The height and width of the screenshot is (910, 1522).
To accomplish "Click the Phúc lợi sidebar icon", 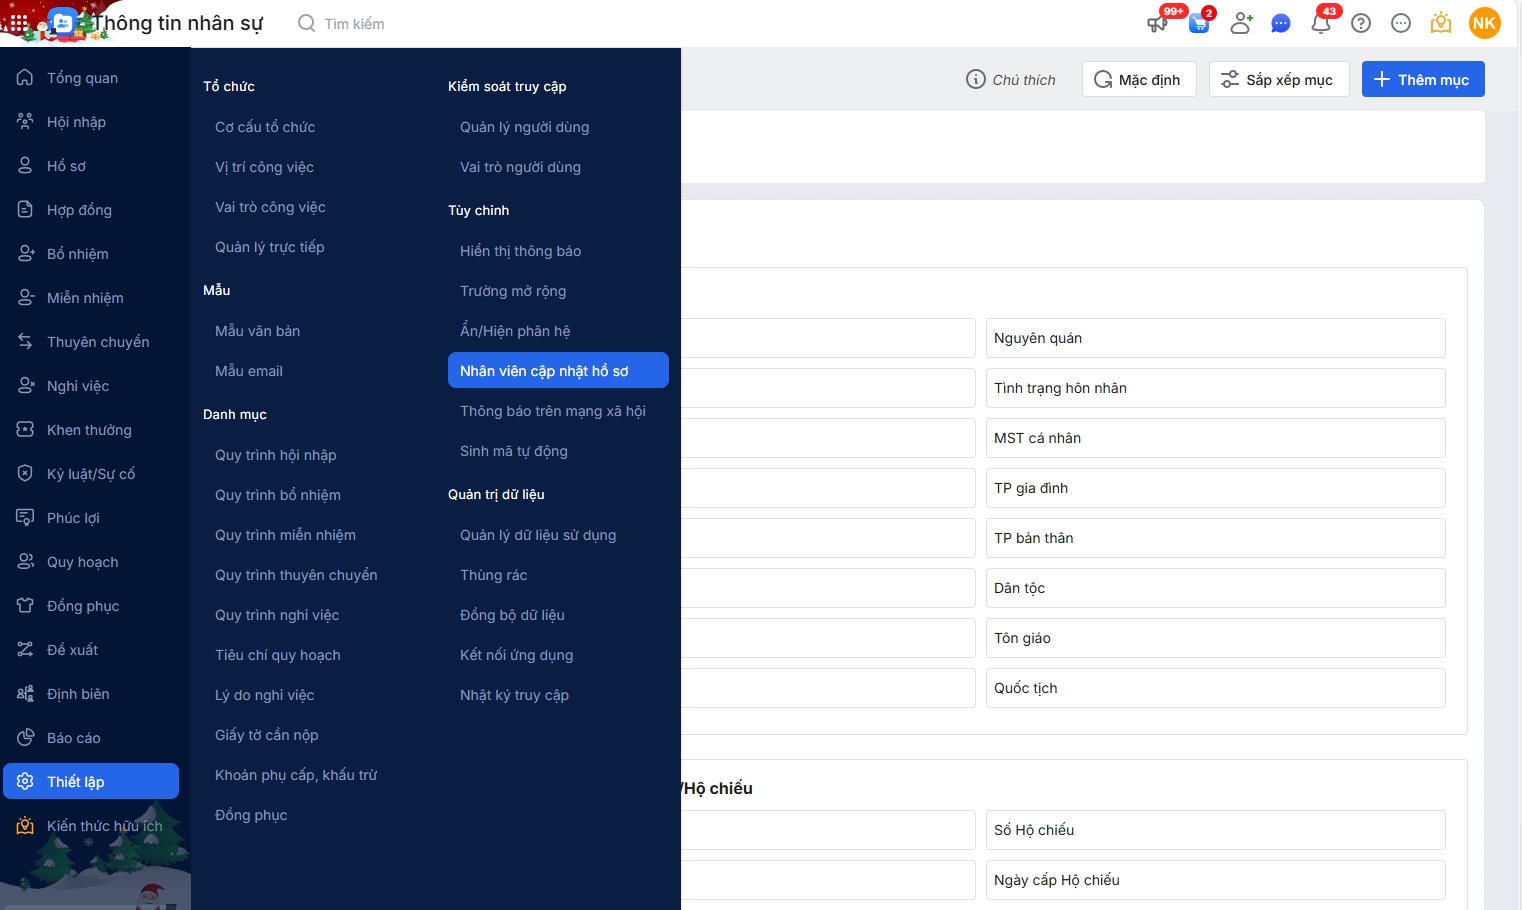I will point(25,517).
